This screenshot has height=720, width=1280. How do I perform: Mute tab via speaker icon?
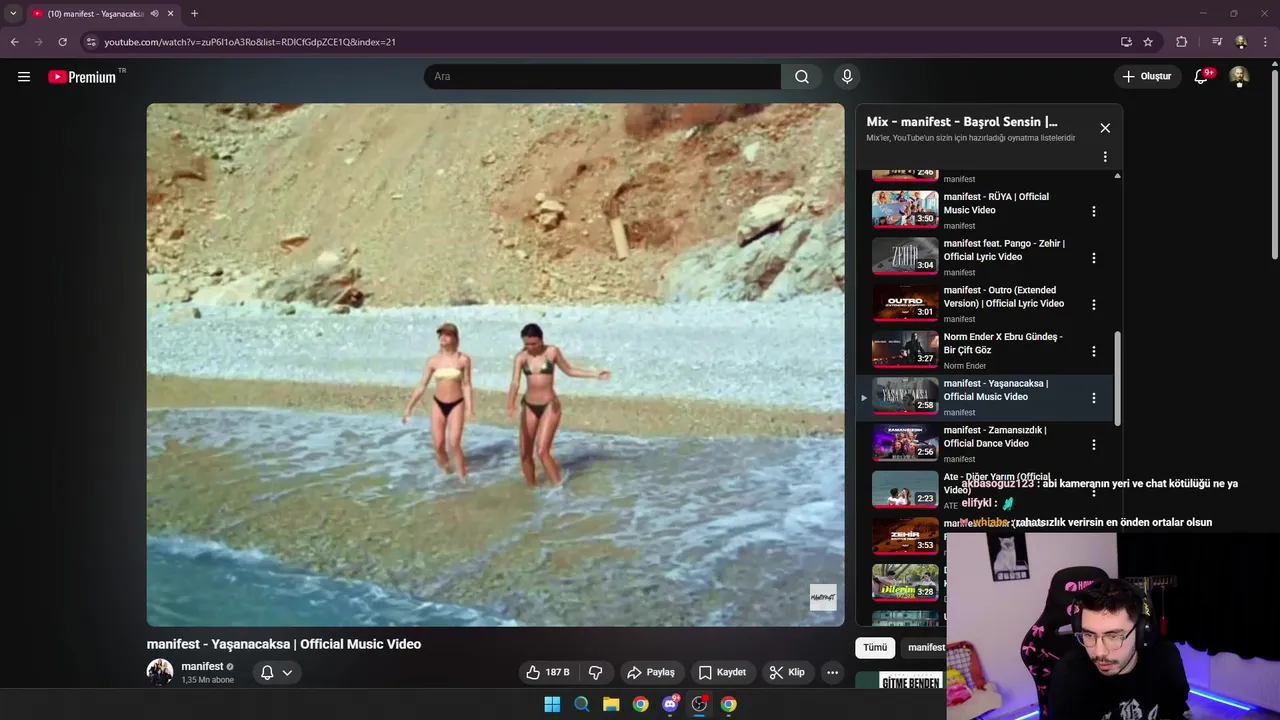154,13
